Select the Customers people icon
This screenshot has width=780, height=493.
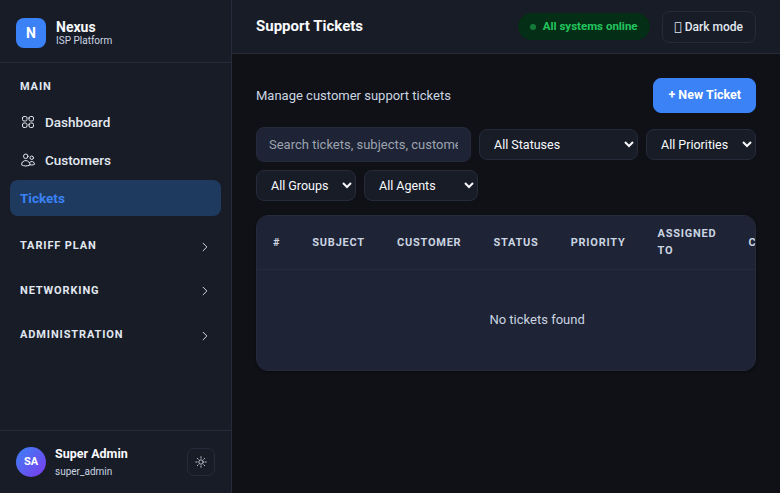point(28,160)
